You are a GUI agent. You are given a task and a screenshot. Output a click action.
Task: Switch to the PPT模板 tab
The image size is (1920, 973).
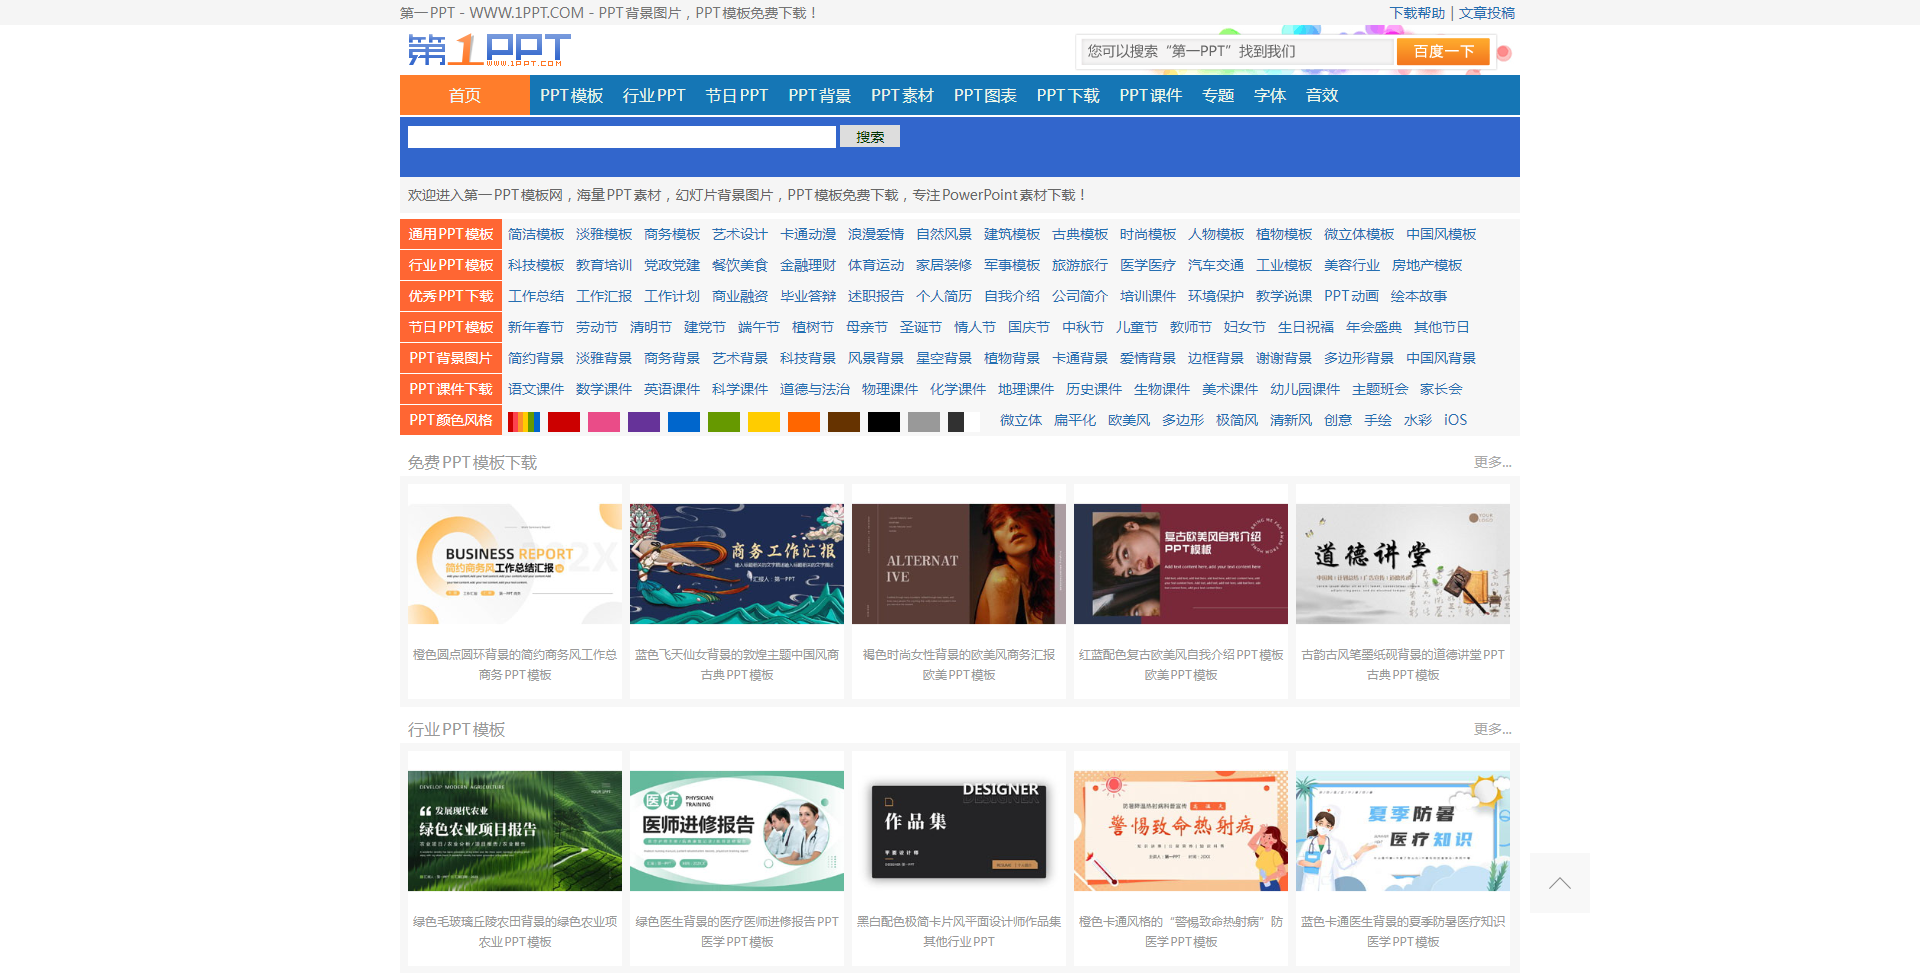point(571,95)
